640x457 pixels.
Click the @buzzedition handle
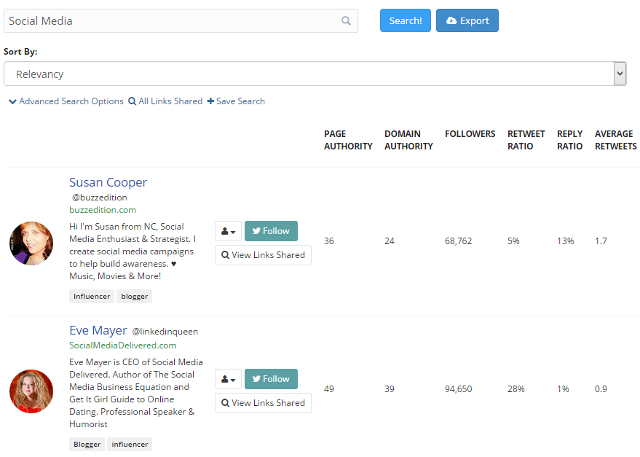coord(100,197)
